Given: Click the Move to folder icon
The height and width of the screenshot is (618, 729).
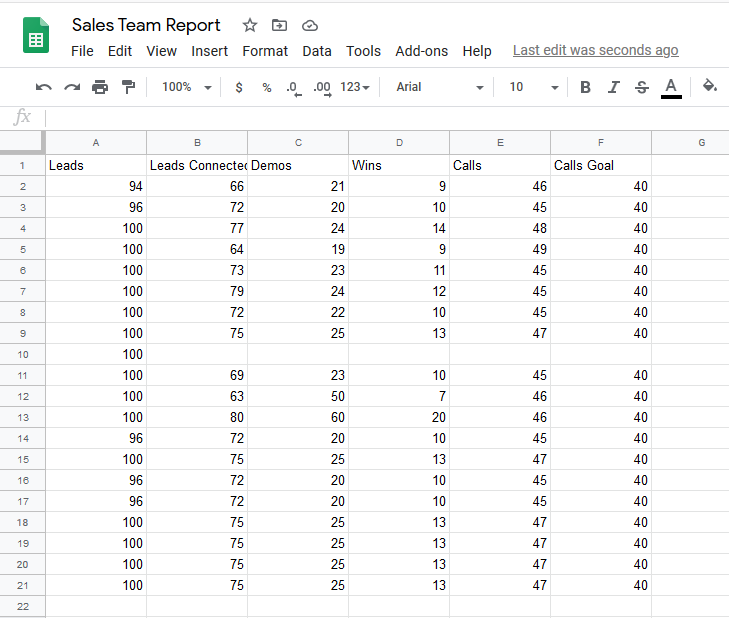Looking at the screenshot, I should [279, 25].
